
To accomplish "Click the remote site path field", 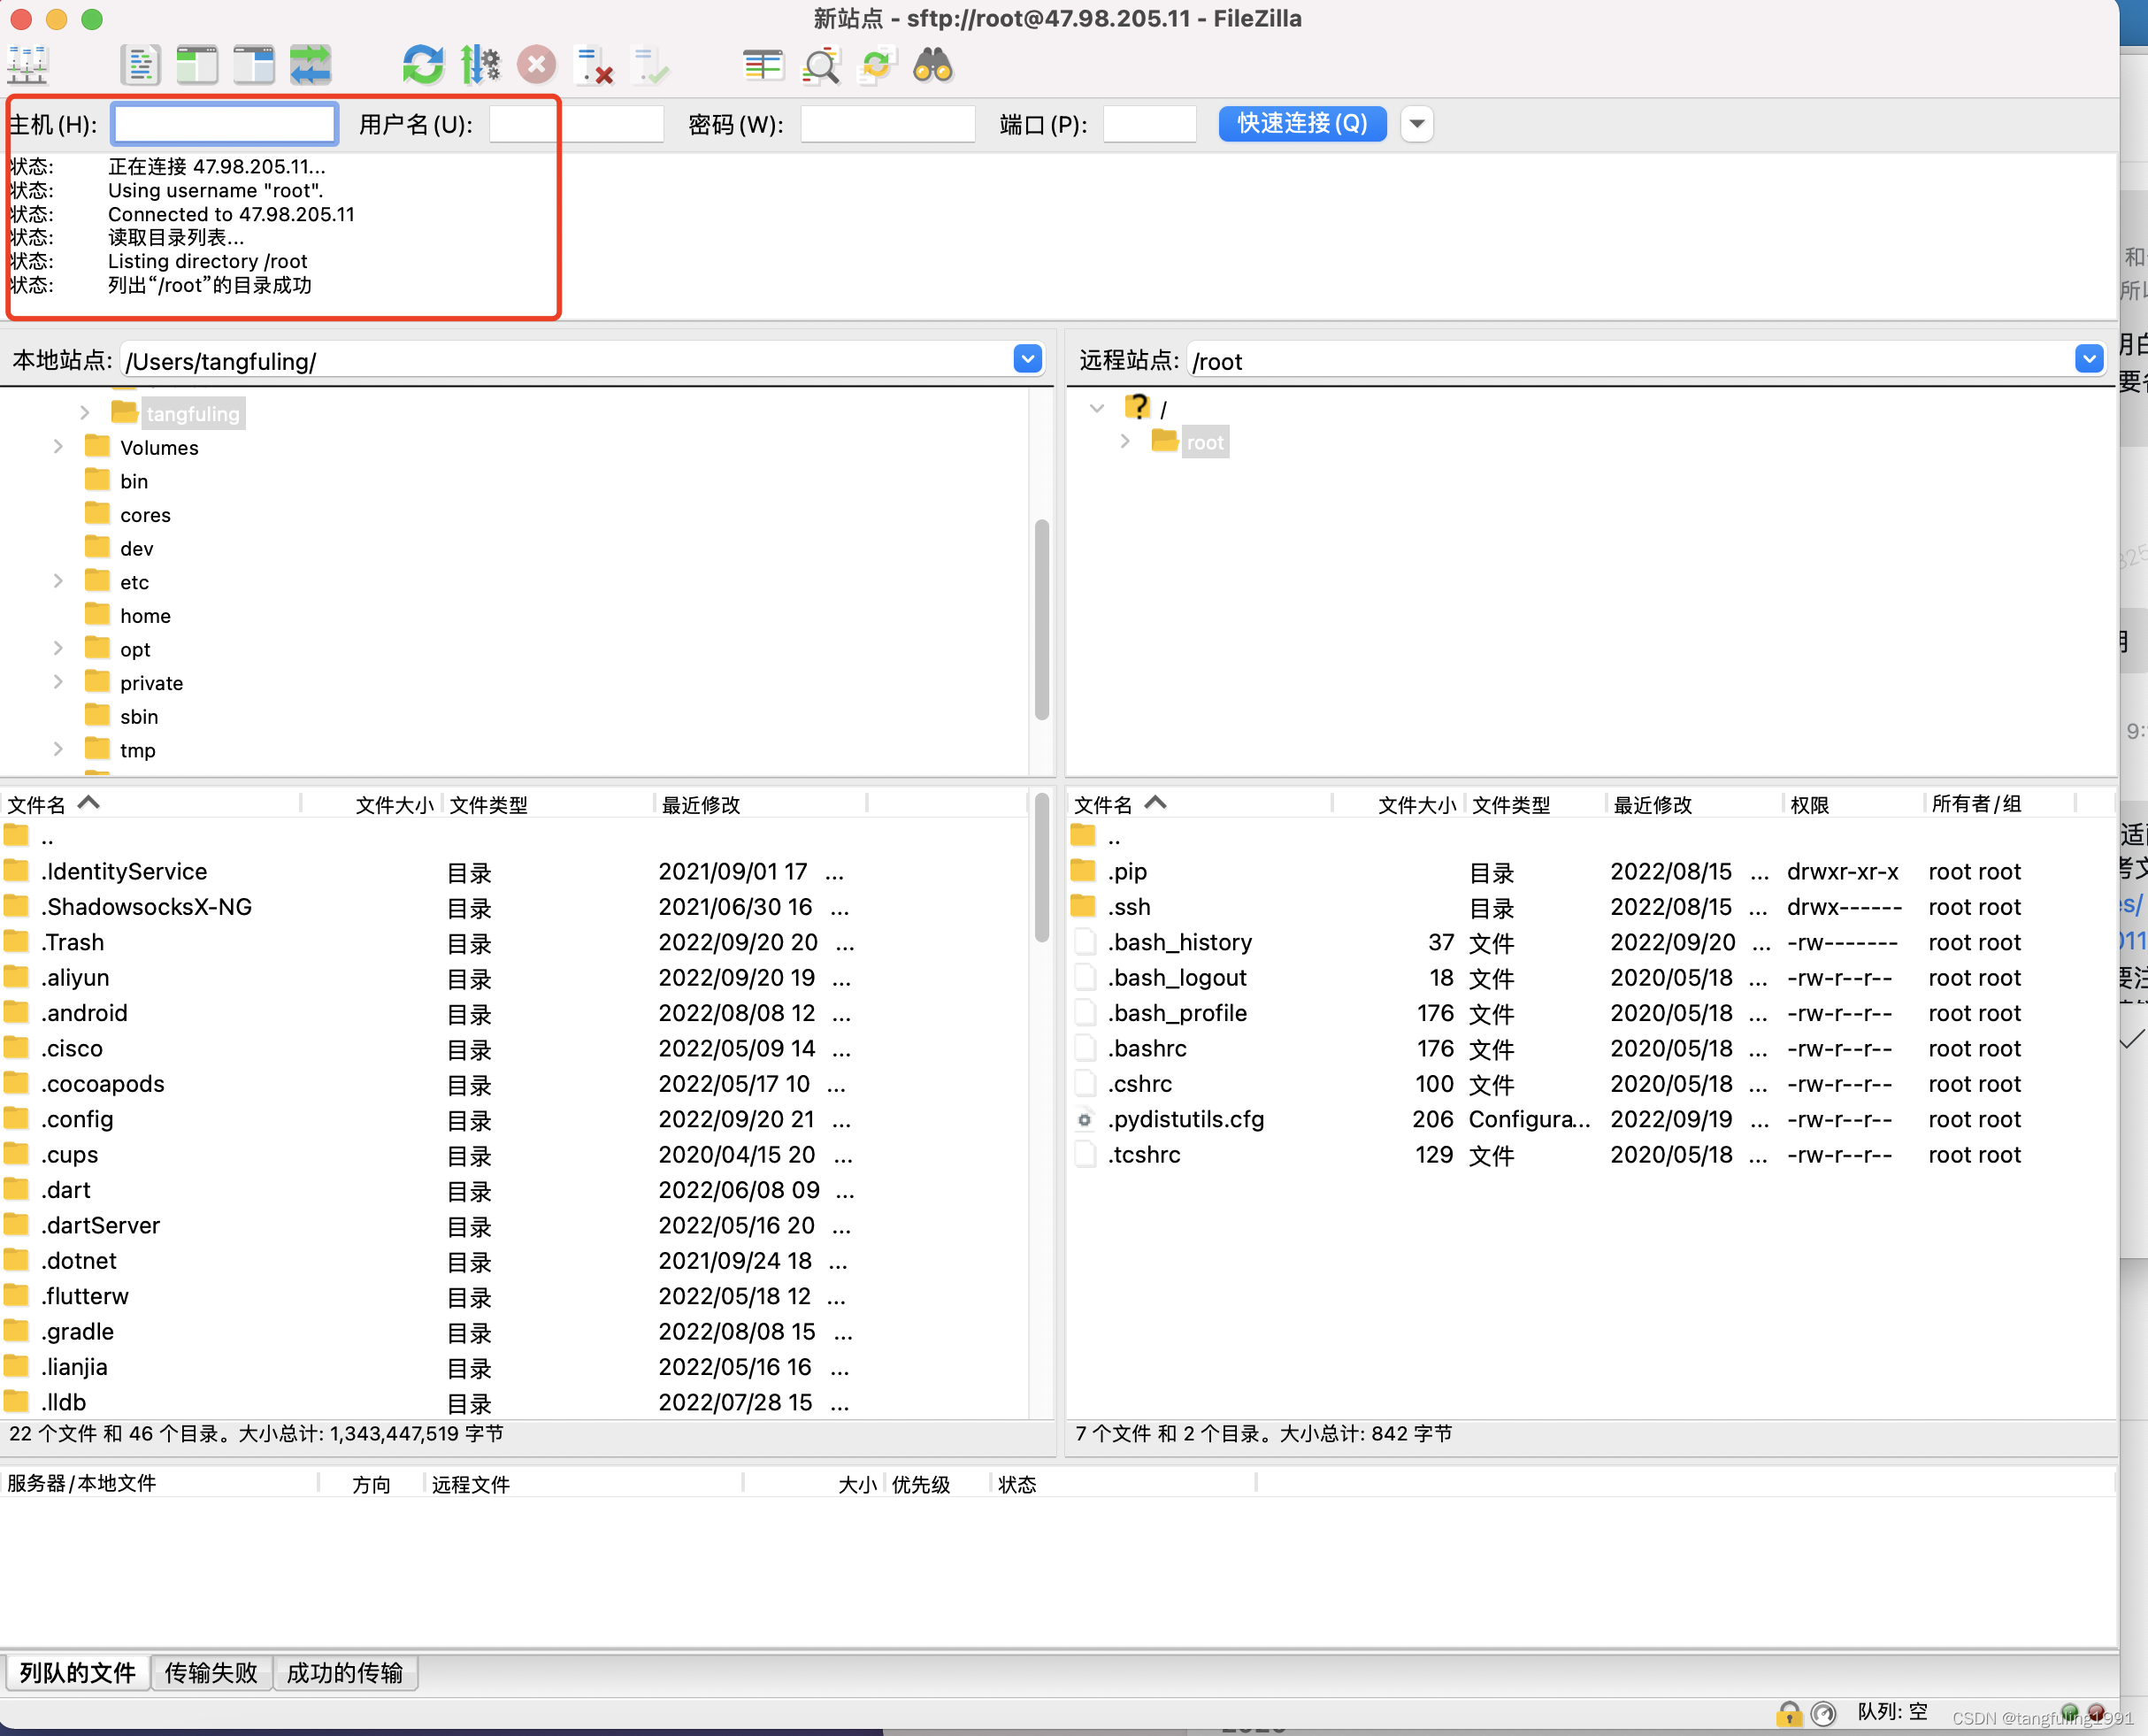I will (1630, 360).
